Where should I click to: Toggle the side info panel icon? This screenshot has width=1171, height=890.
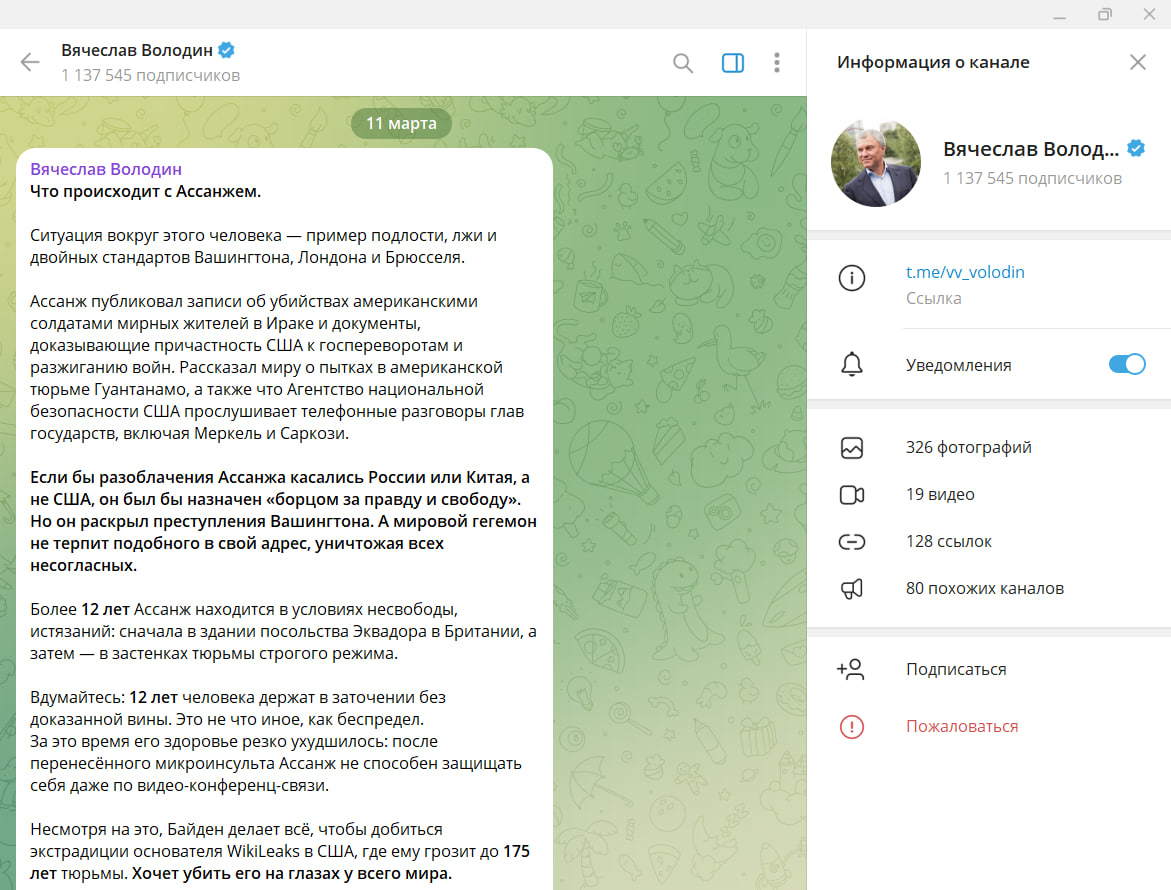(x=733, y=63)
